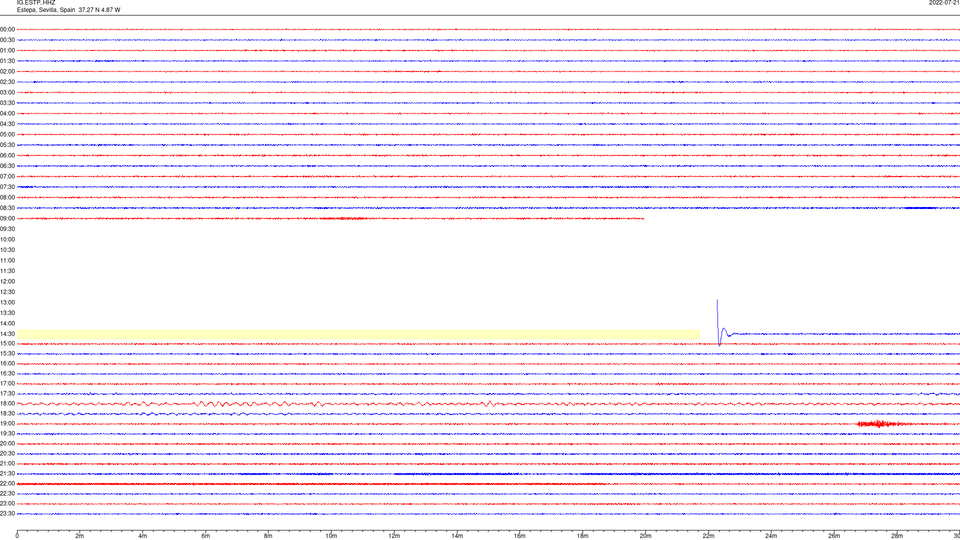The height and width of the screenshot is (540, 960).
Task: Click the 12:00 time label
Action: pyautogui.click(x=7, y=282)
